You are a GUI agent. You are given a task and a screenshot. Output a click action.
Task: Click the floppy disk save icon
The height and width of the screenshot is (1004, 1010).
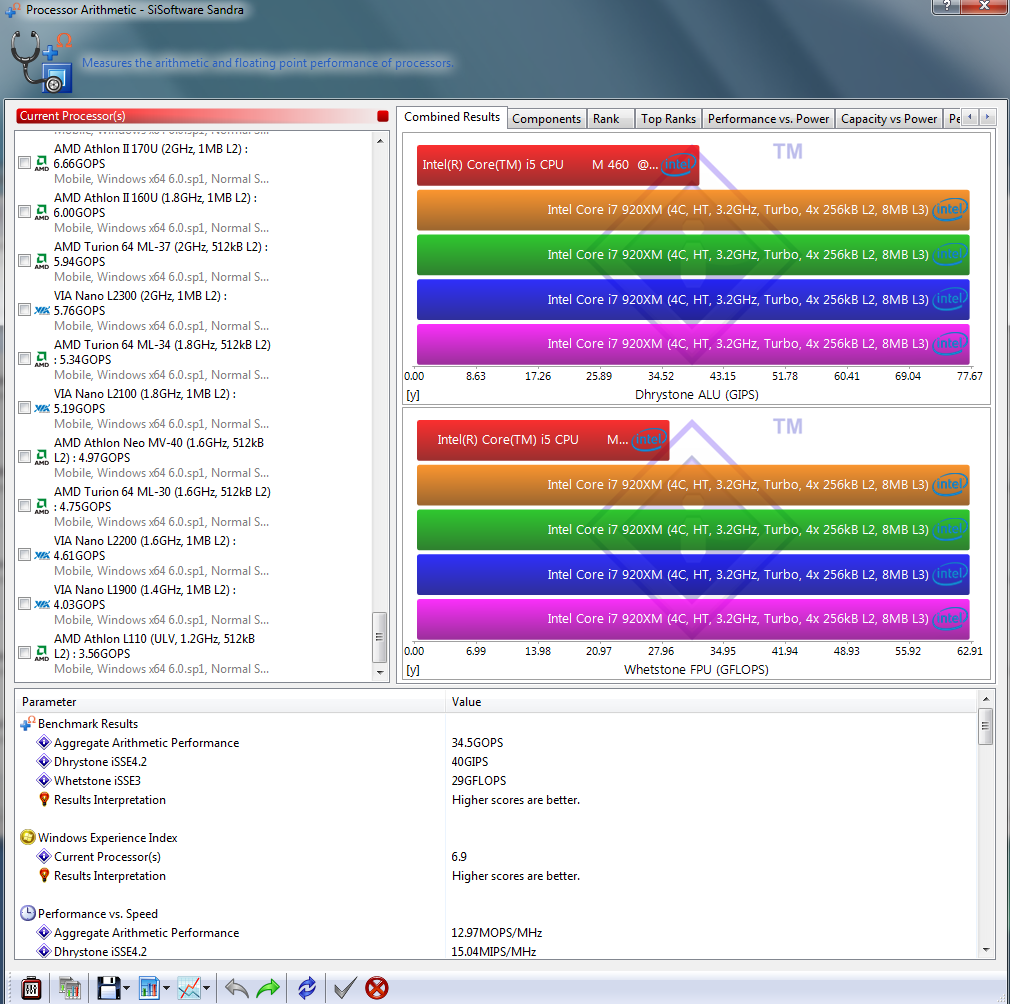click(x=108, y=987)
